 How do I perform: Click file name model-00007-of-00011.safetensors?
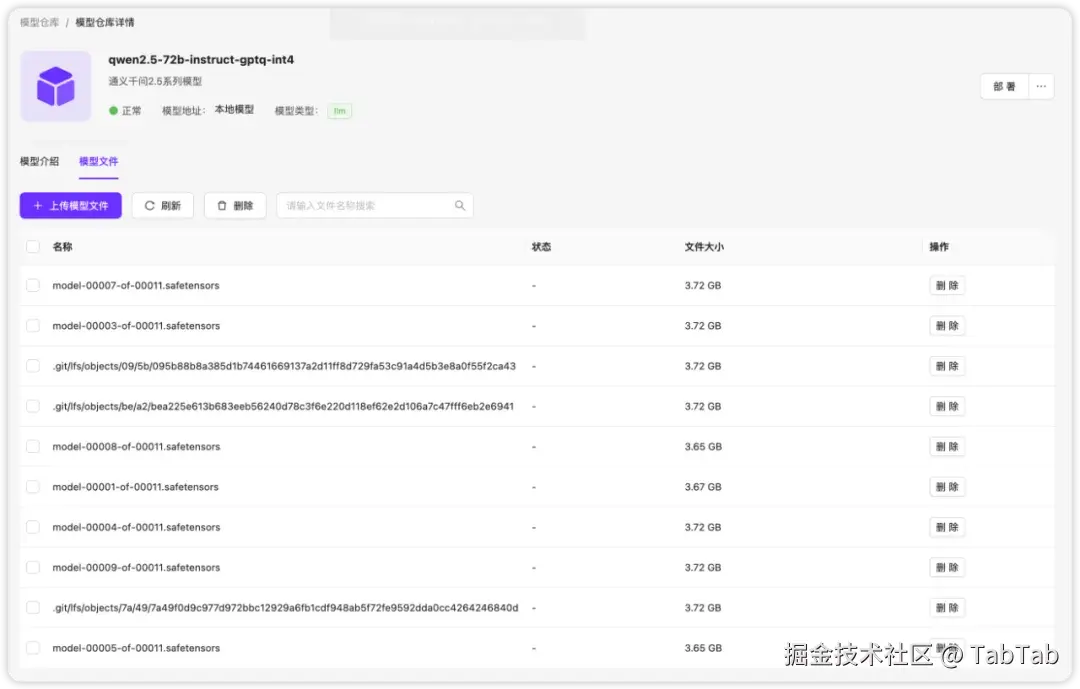(136, 285)
